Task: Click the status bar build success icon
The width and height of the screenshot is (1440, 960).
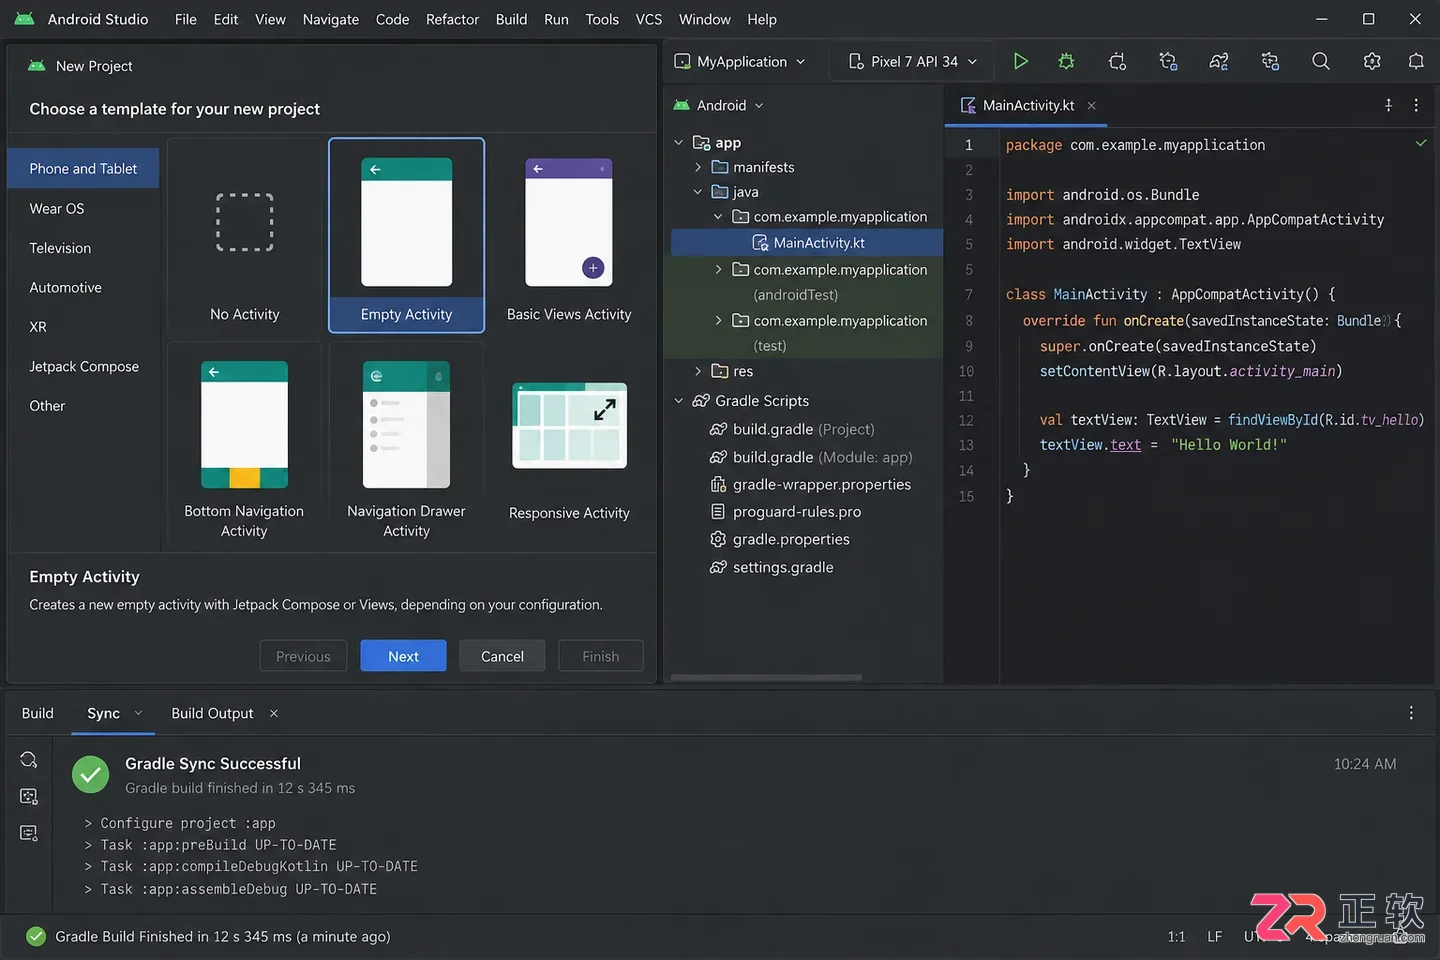Action: click(x=36, y=936)
